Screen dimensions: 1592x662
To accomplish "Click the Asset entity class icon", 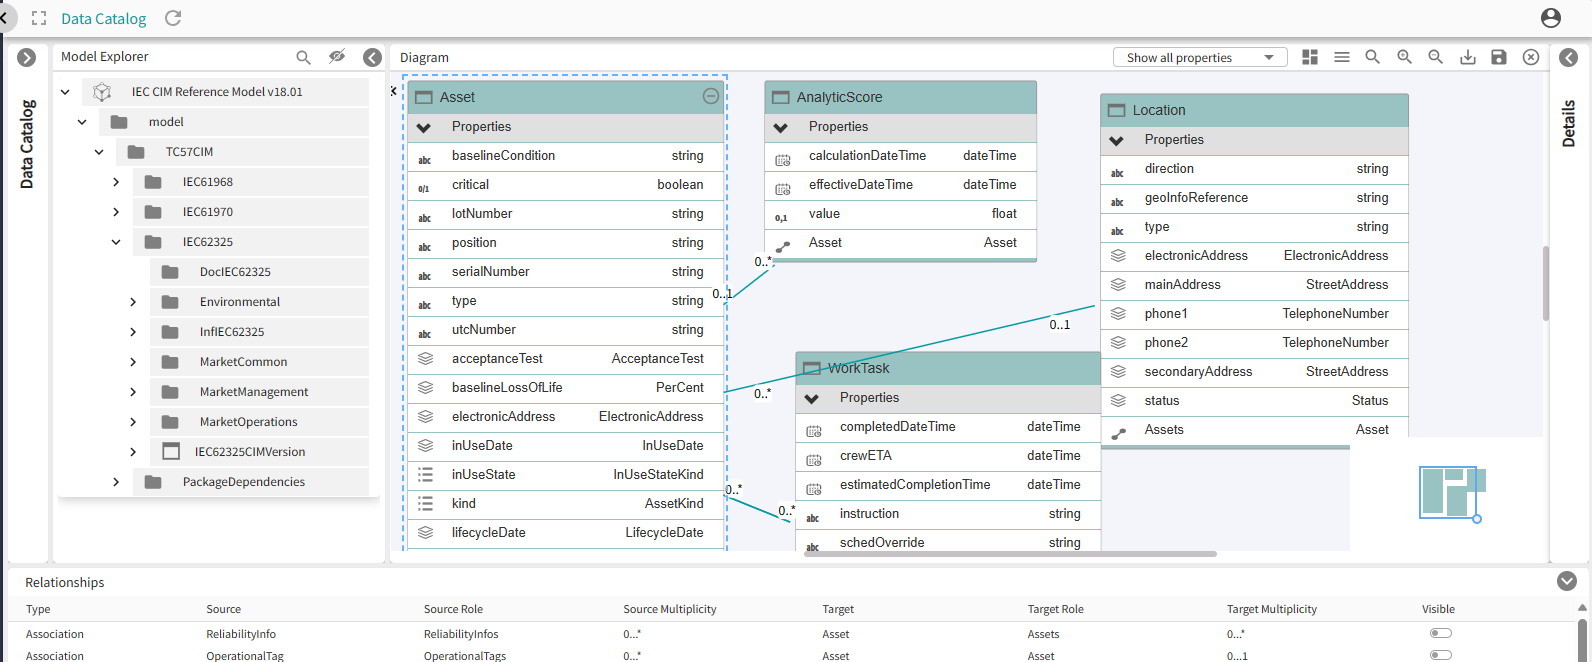I will tap(424, 98).
